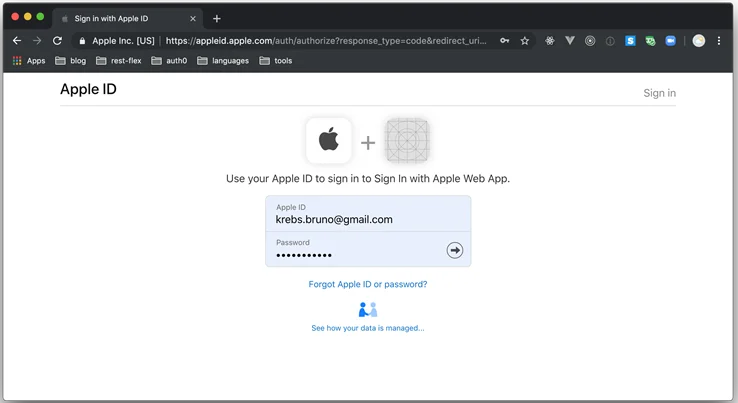Open See how your data is managed

point(368,328)
